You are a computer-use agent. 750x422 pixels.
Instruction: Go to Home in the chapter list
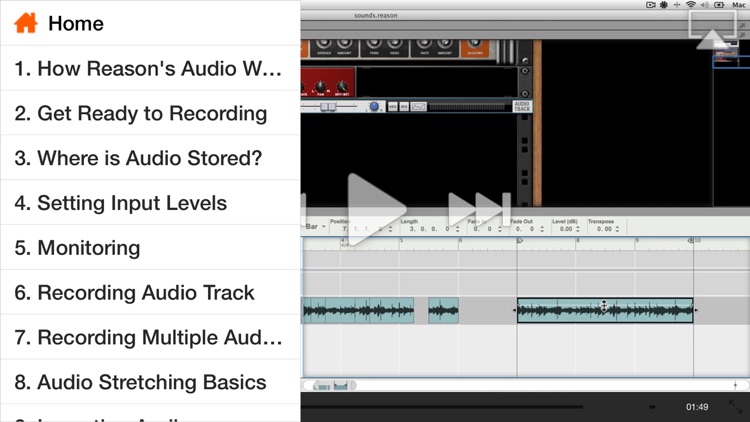150,23
